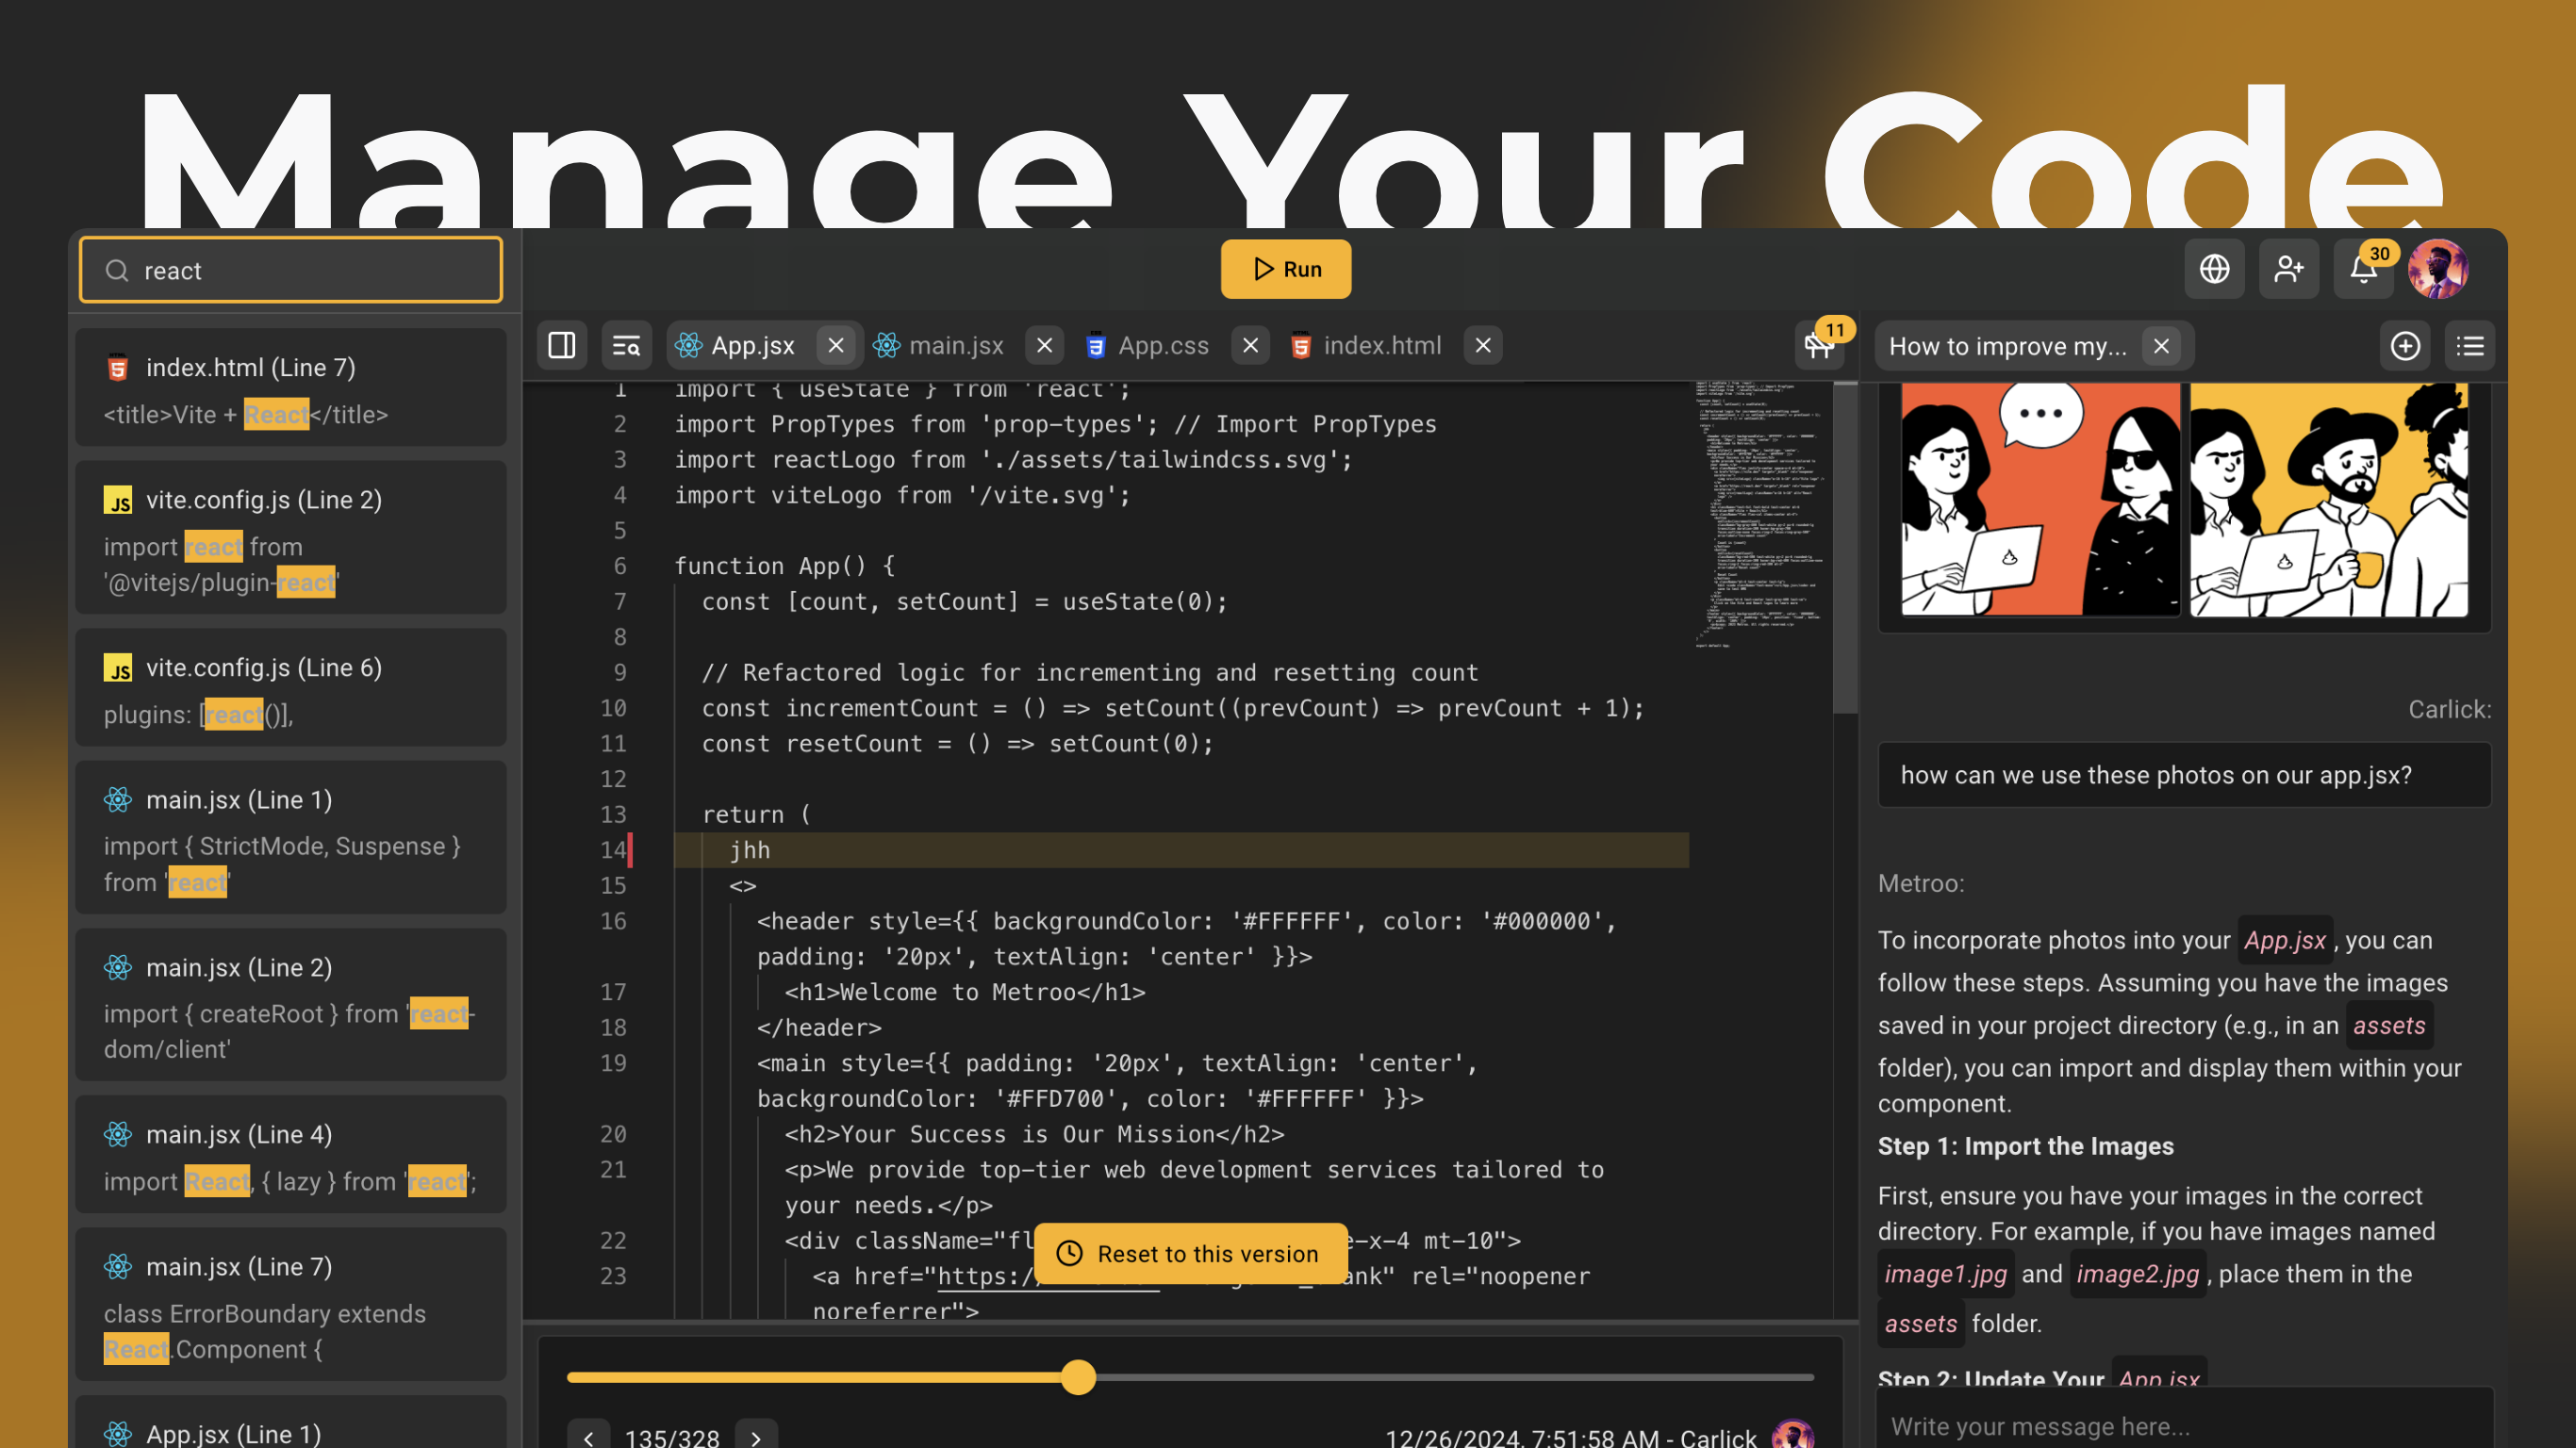The width and height of the screenshot is (2576, 1448).
Task: Open the main.jsx (Line 7) search result
Action: 291,1305
